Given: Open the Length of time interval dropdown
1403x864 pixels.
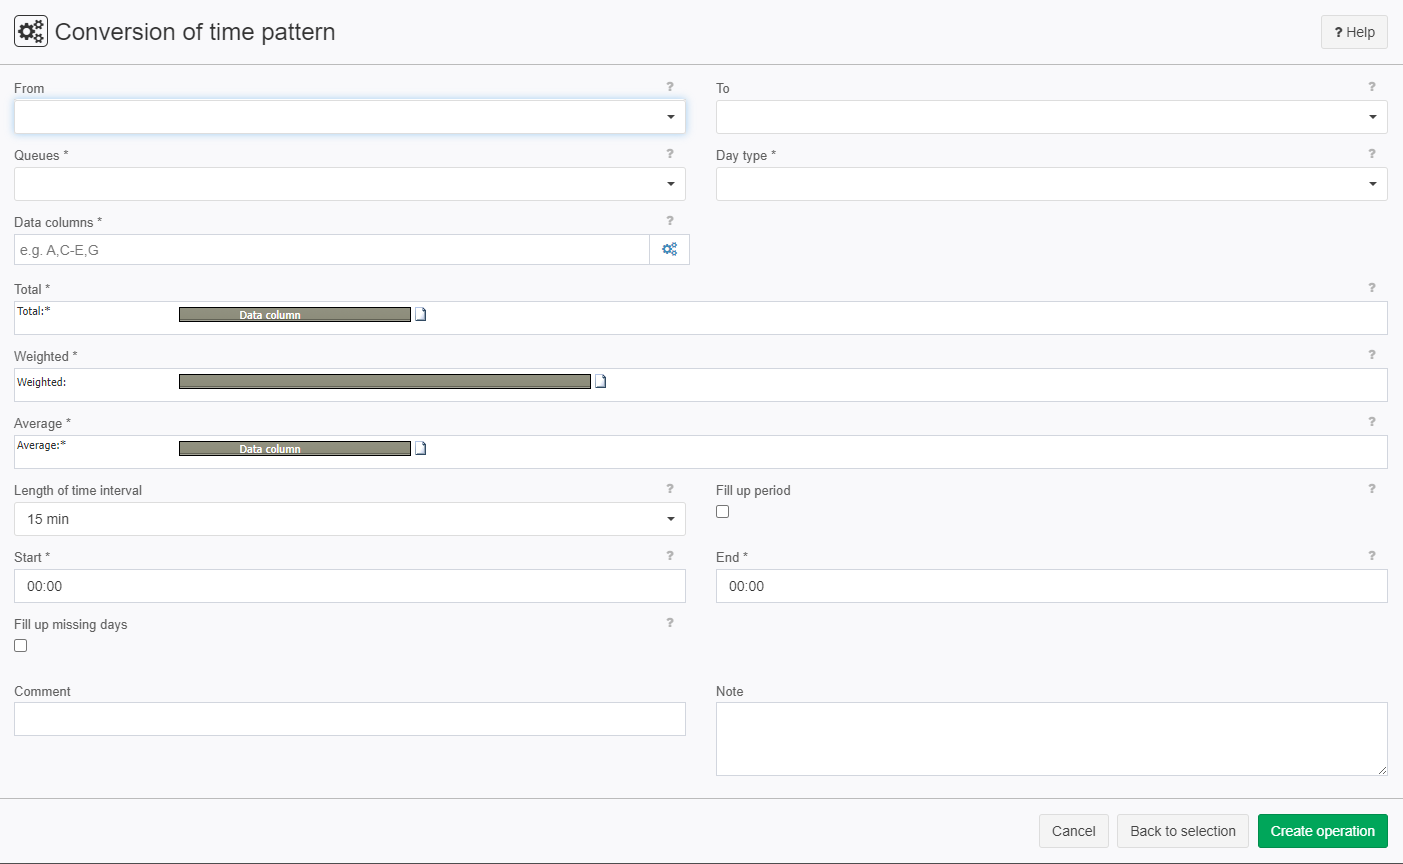Looking at the screenshot, I should coord(350,519).
